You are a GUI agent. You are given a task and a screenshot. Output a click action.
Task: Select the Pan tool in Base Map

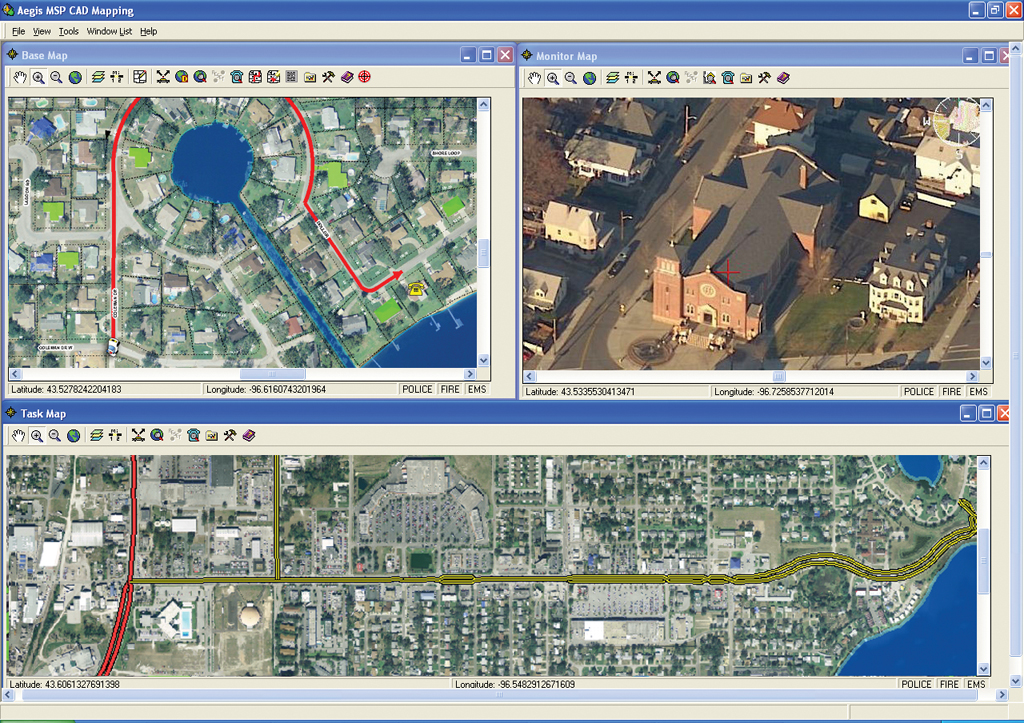click(20, 77)
